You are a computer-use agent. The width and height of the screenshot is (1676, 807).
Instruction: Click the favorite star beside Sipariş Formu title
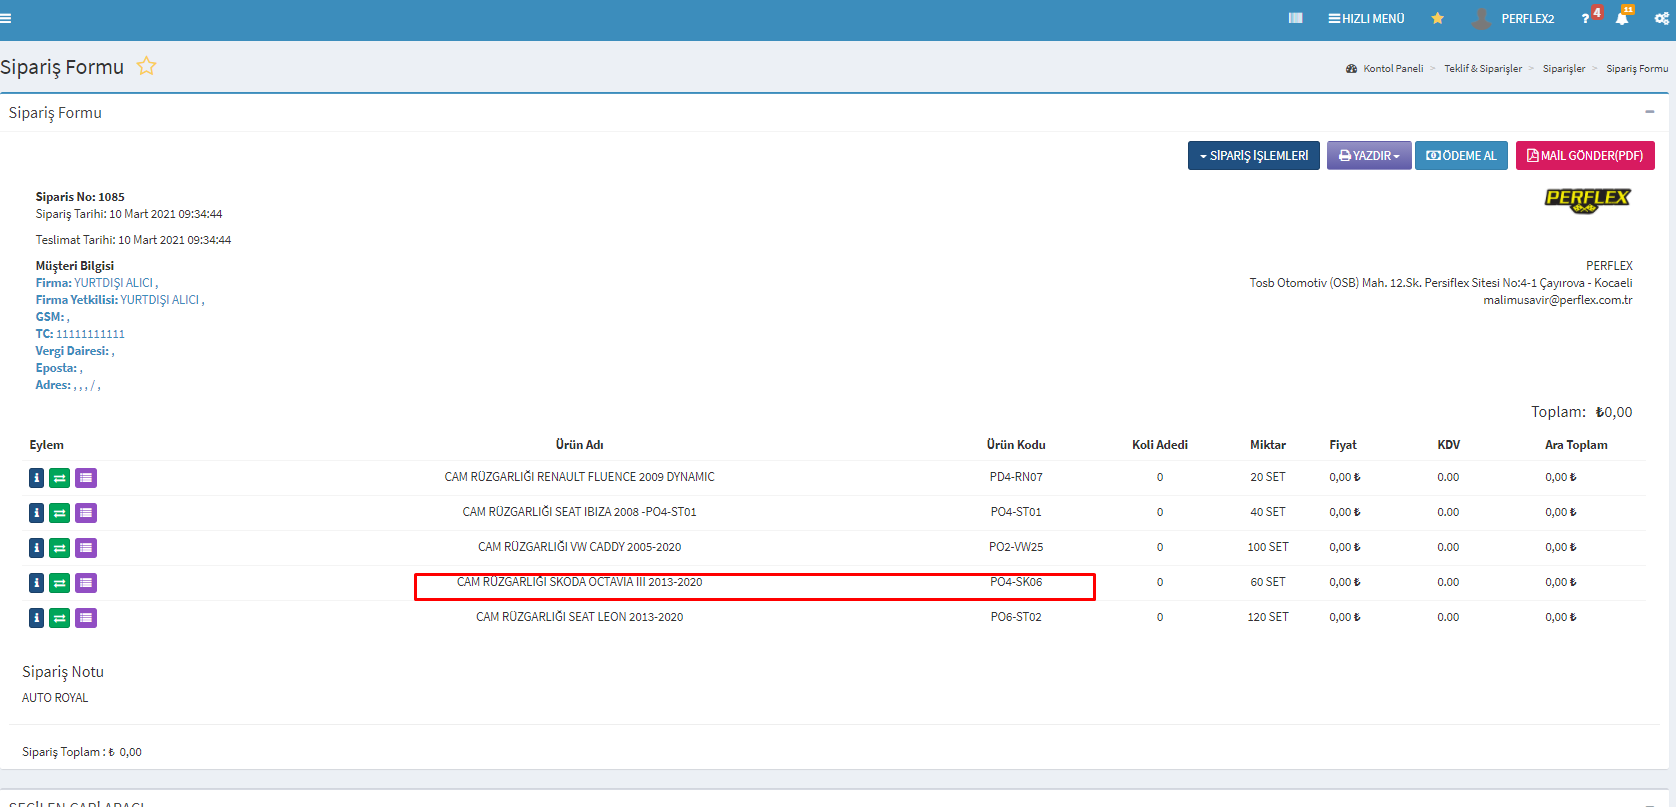point(146,66)
